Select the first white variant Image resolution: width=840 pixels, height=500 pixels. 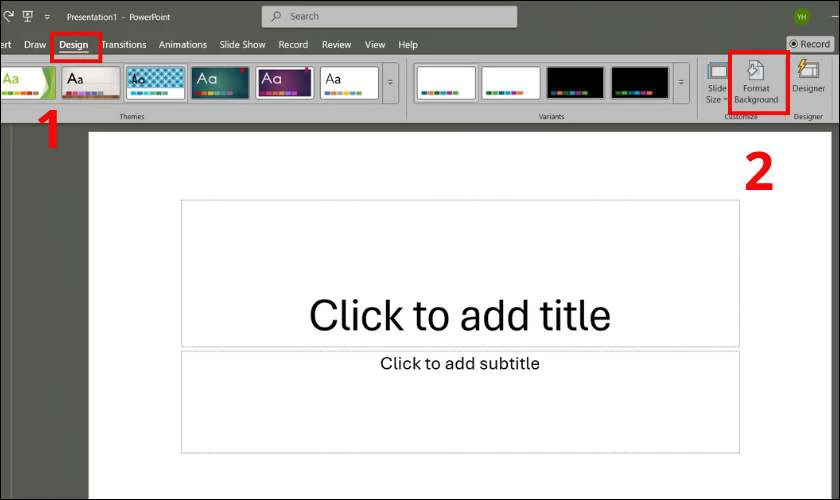point(446,83)
